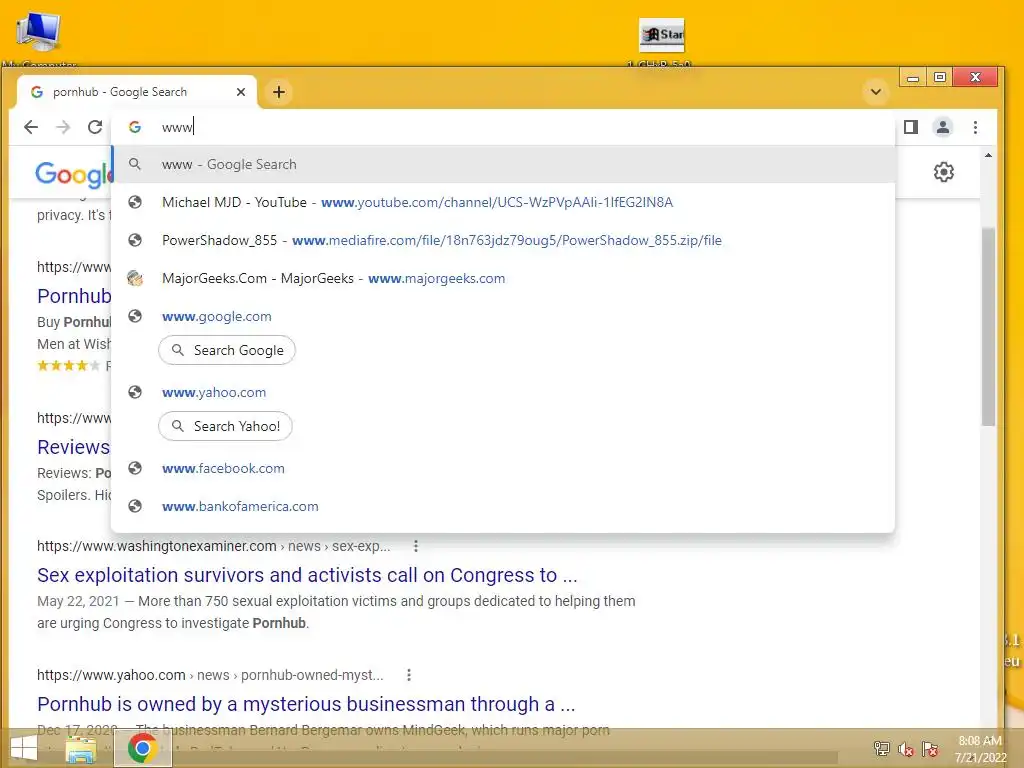Open the My Computer desktop icon
This screenshot has width=1024, height=768.
pyautogui.click(x=39, y=39)
